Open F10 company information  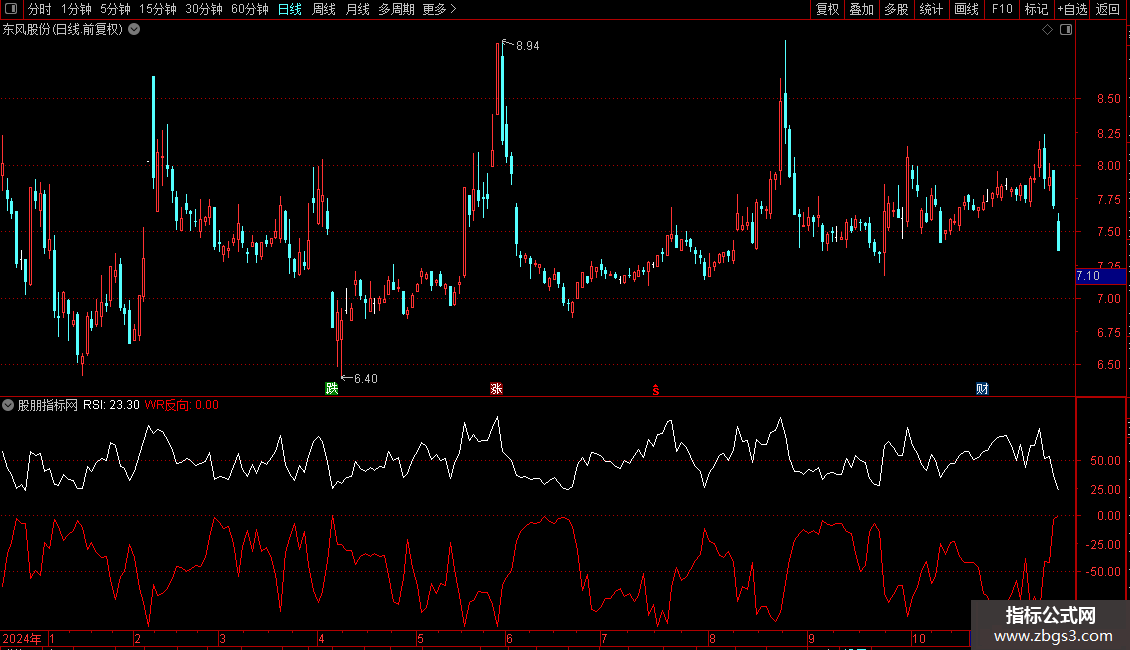(1002, 9)
